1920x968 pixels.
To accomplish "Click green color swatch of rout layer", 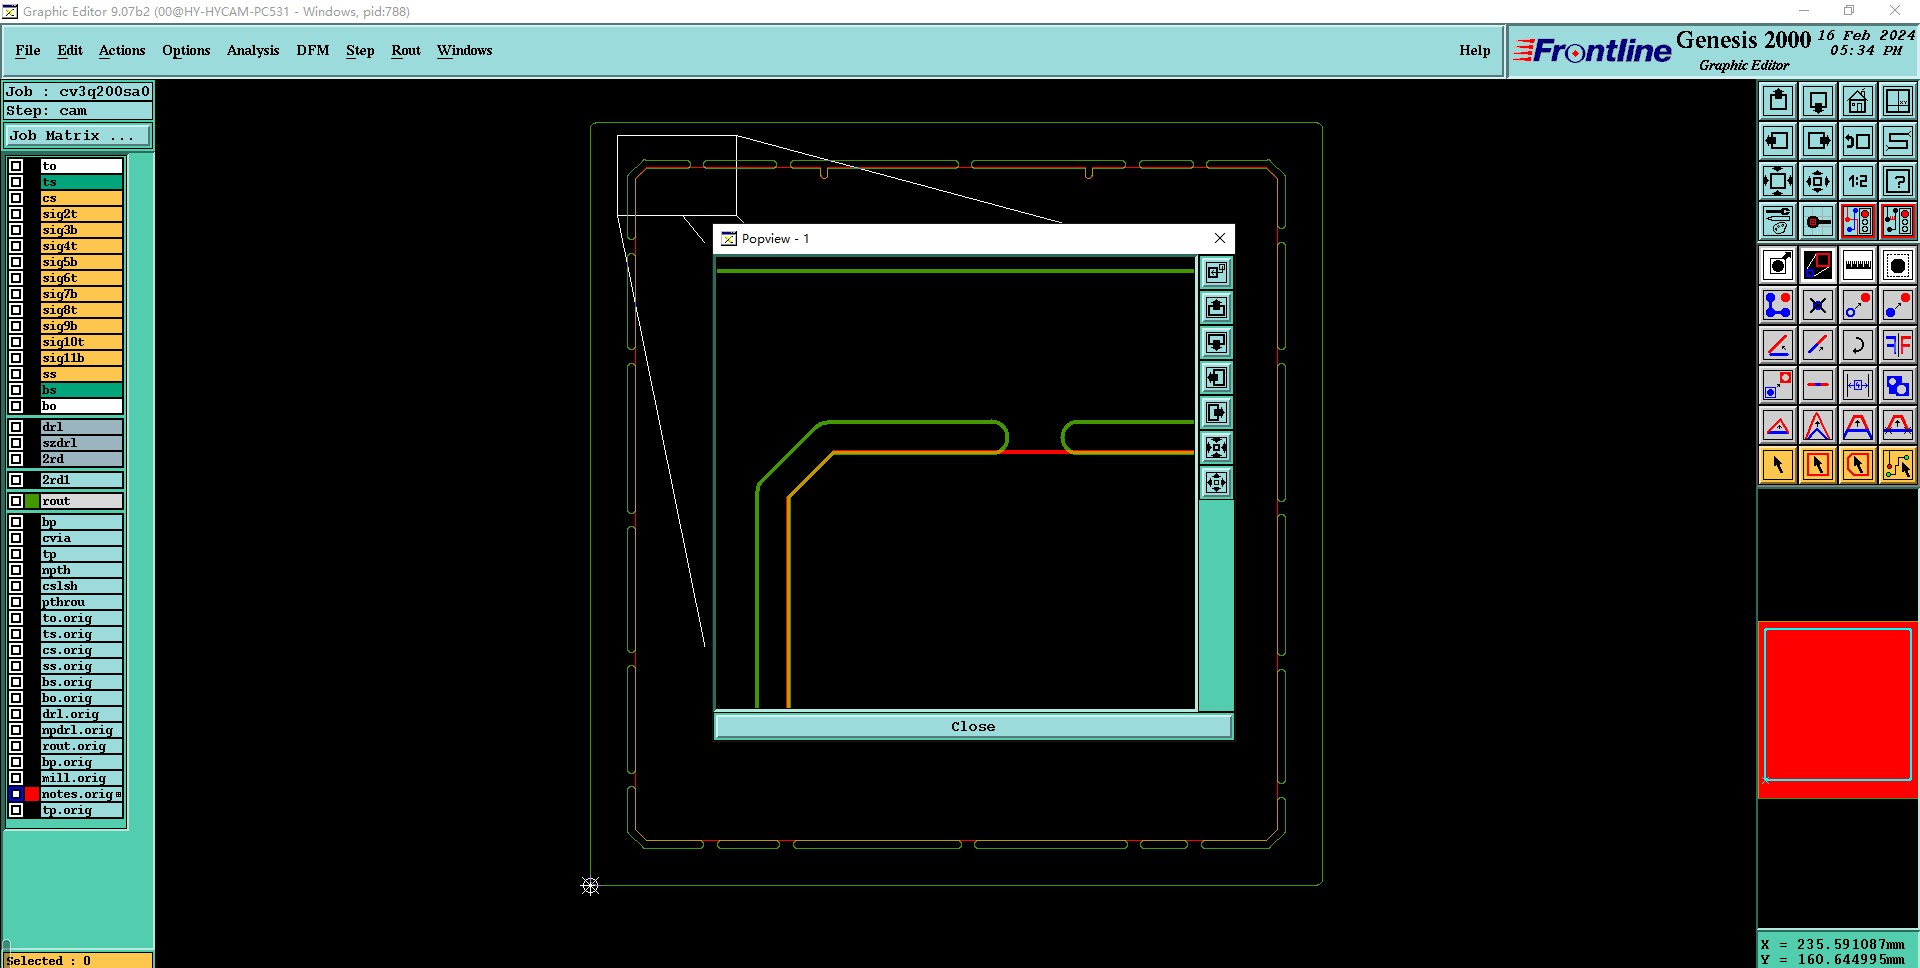I will [32, 501].
